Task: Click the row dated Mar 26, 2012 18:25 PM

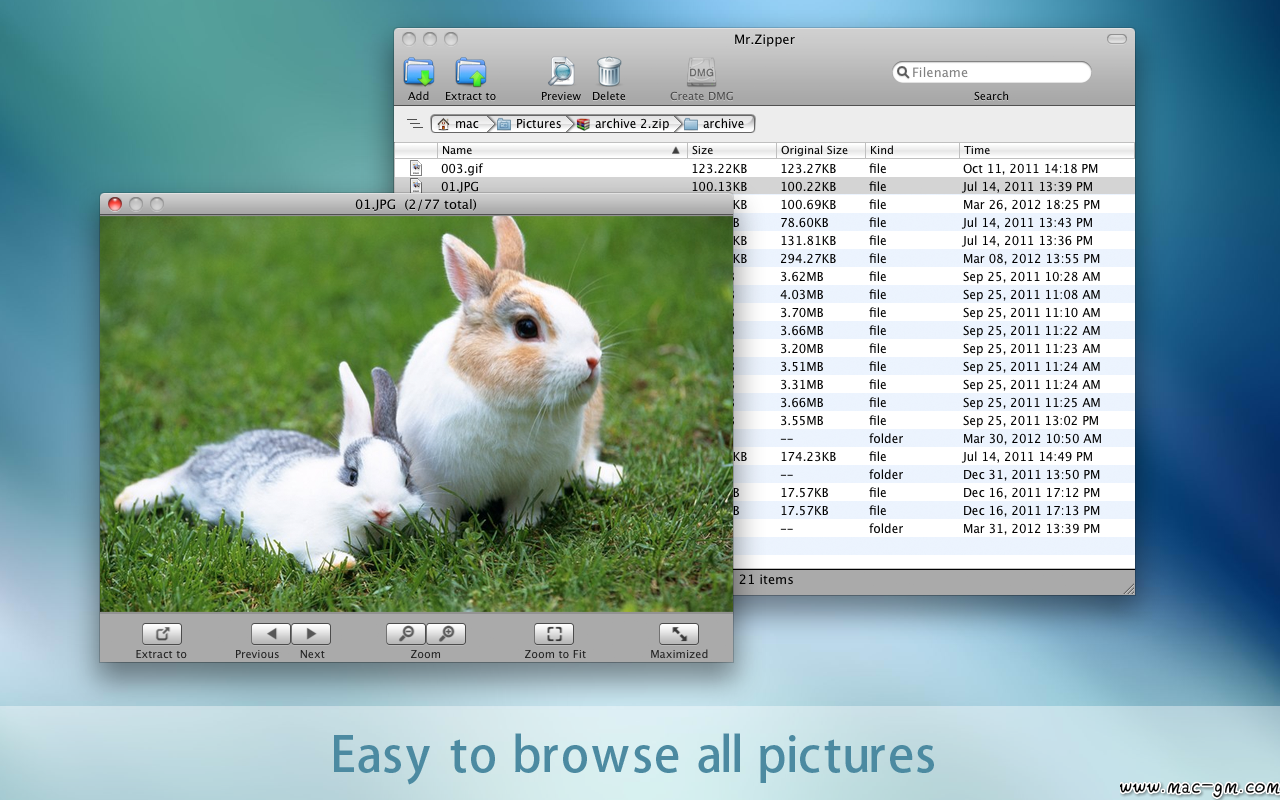Action: [x=934, y=205]
